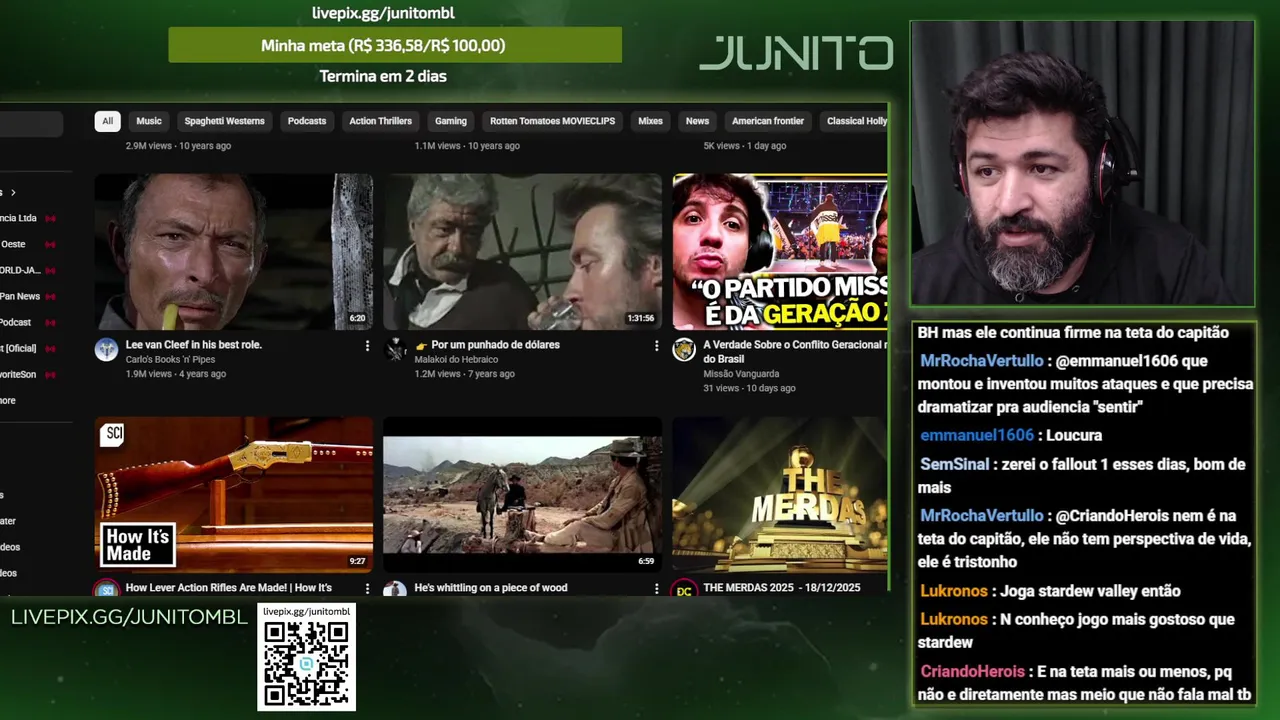The width and height of the screenshot is (1280, 720).
Task: Select the All filter chip
Action: pos(107,121)
